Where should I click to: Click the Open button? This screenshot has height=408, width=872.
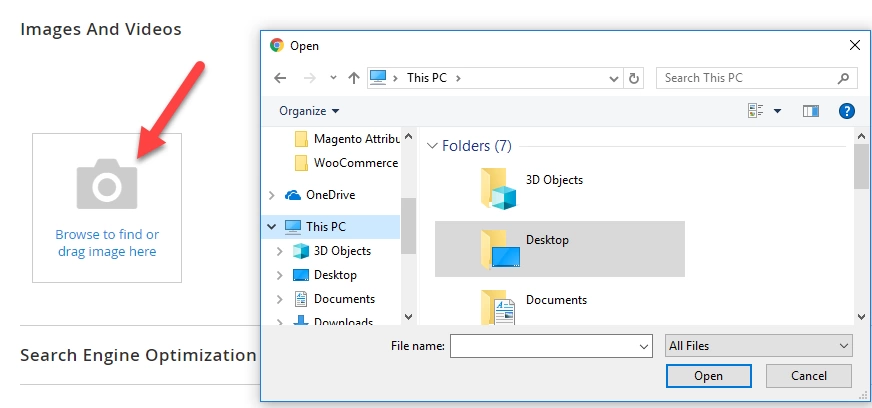coord(708,376)
